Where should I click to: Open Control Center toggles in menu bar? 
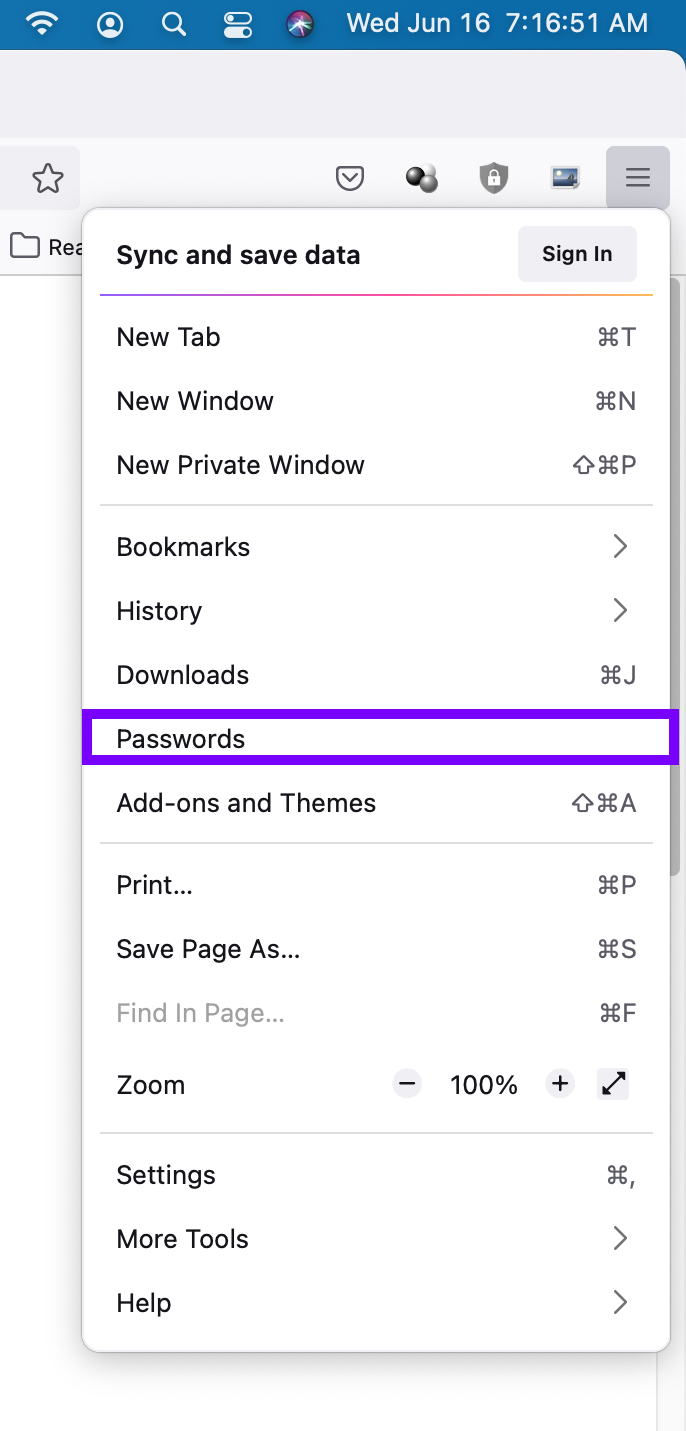click(237, 23)
